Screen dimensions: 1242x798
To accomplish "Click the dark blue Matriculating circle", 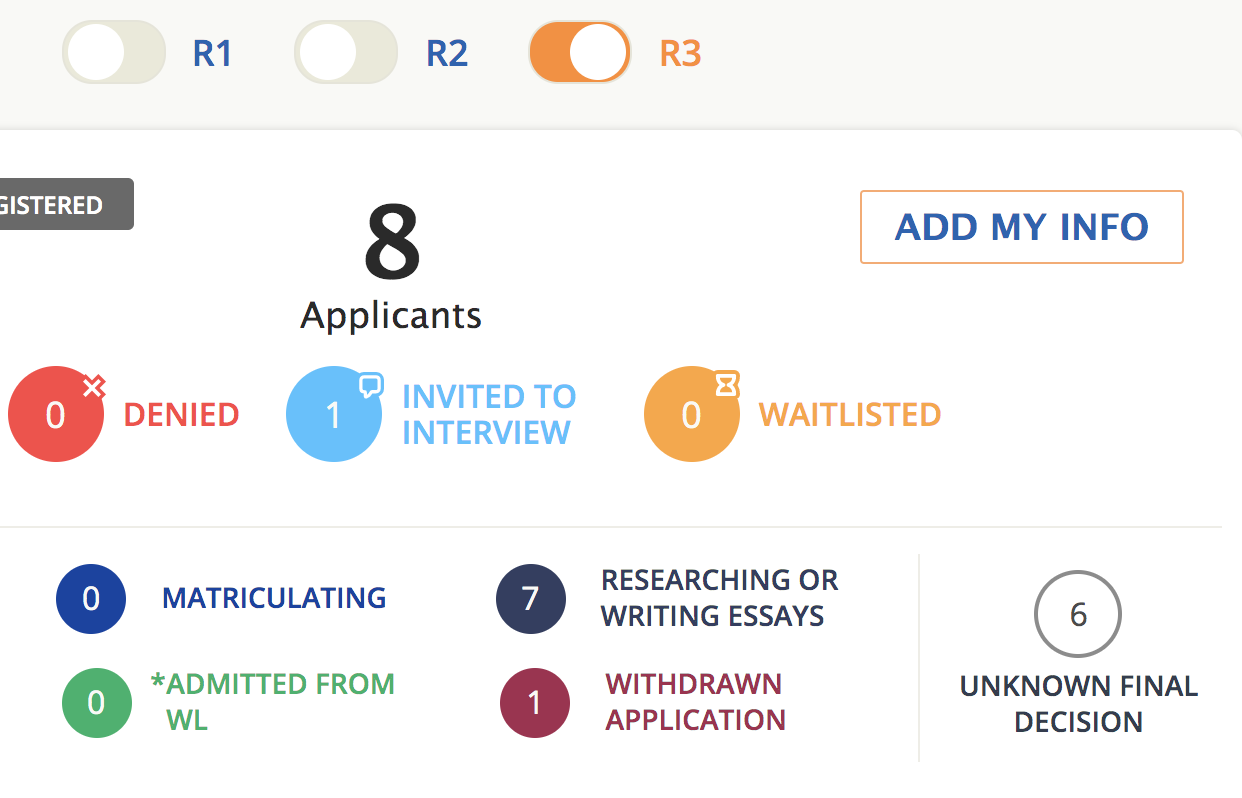I will tap(91, 599).
